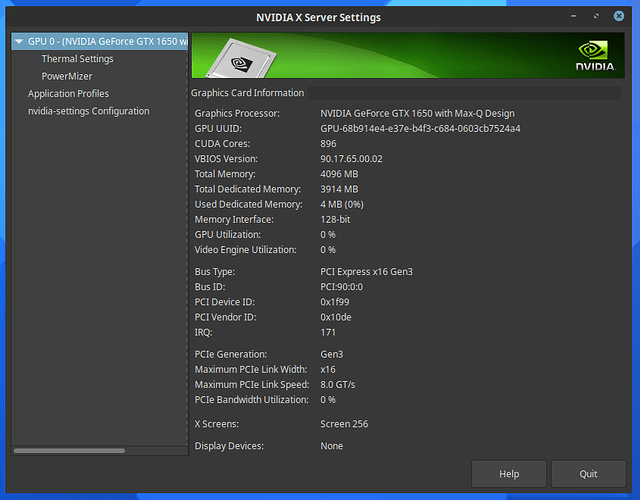Image resolution: width=640 pixels, height=500 pixels.
Task: Open PowerMizer page
Action: pos(67,76)
